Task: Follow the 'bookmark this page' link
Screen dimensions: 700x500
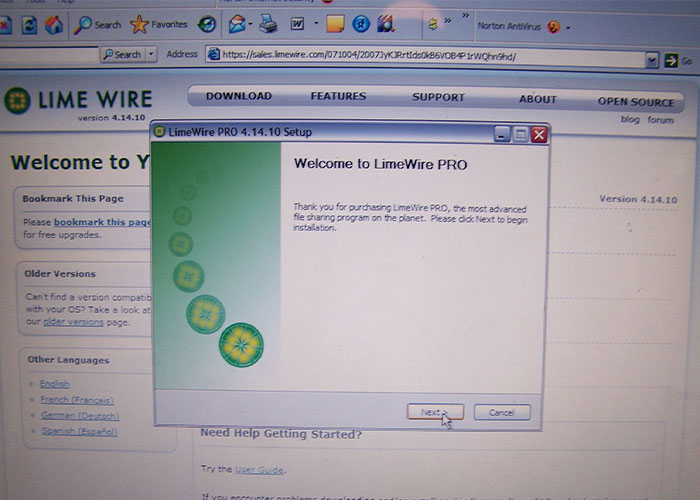Action: [102, 222]
